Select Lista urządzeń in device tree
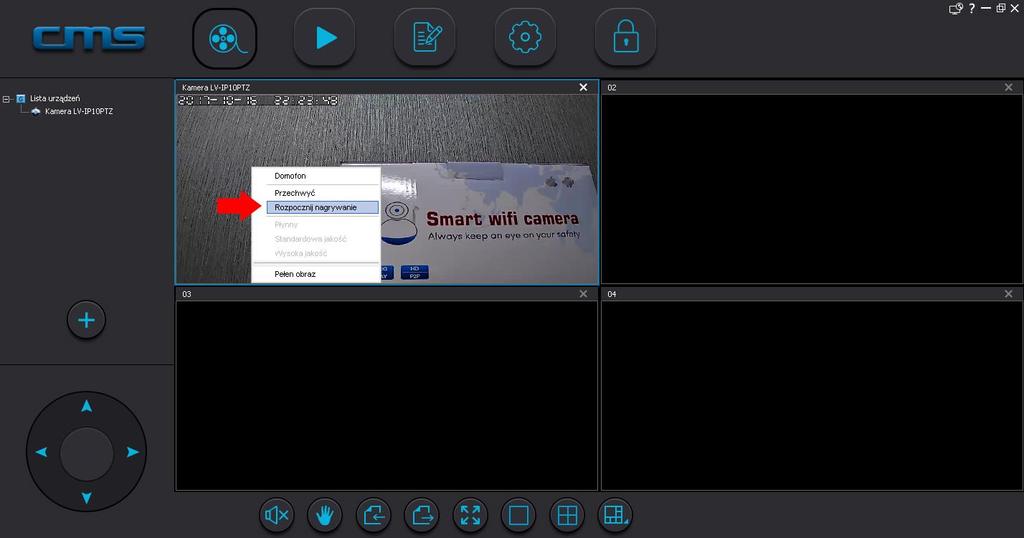 click(x=55, y=99)
